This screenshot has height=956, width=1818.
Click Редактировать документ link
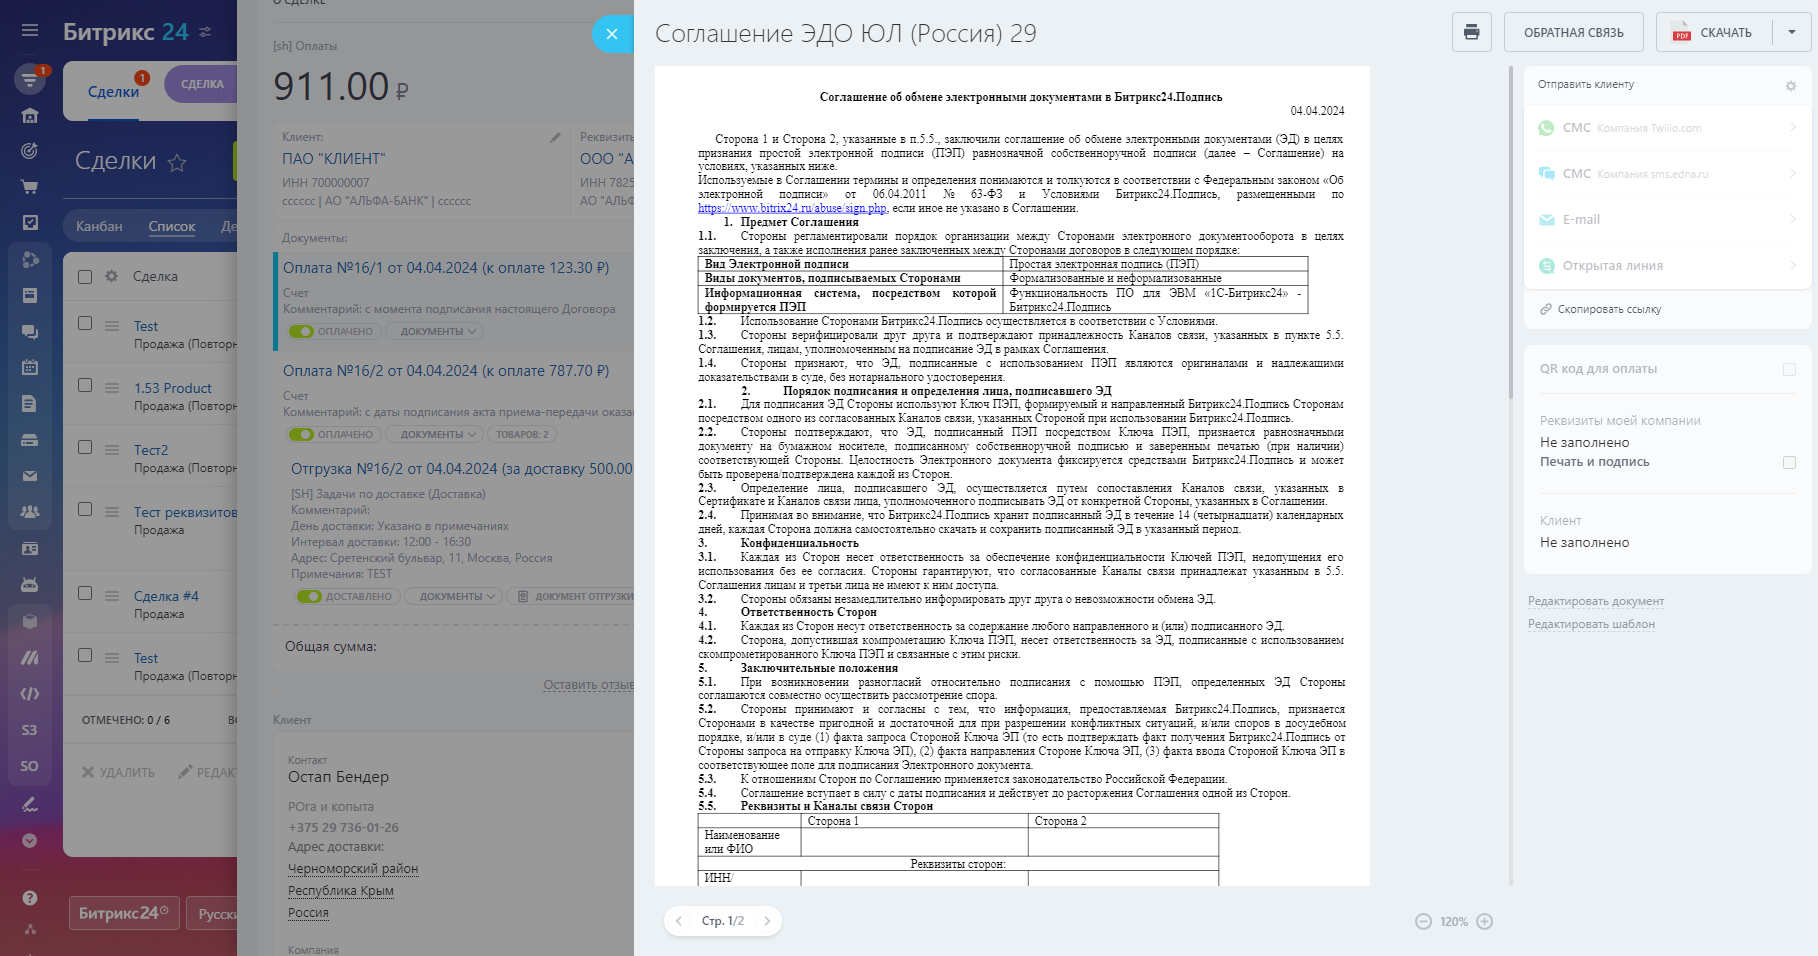(x=1596, y=601)
